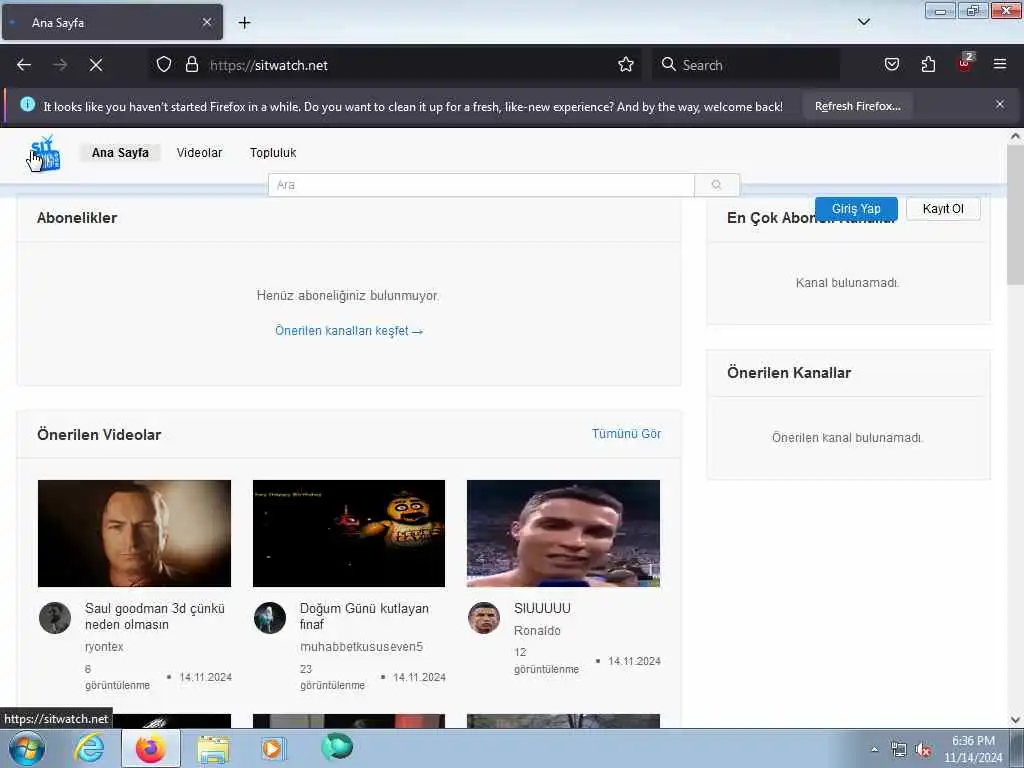Click the Ara search input field
1024x768 pixels.
(x=481, y=185)
